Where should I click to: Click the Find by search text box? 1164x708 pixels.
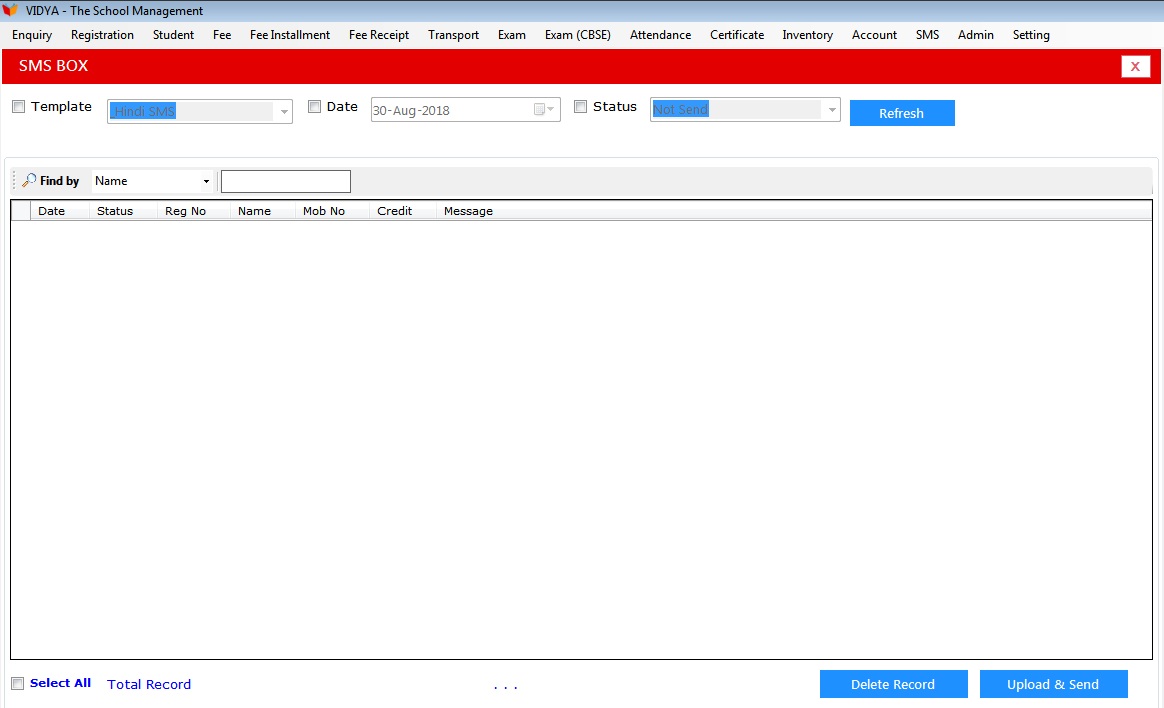tap(286, 181)
